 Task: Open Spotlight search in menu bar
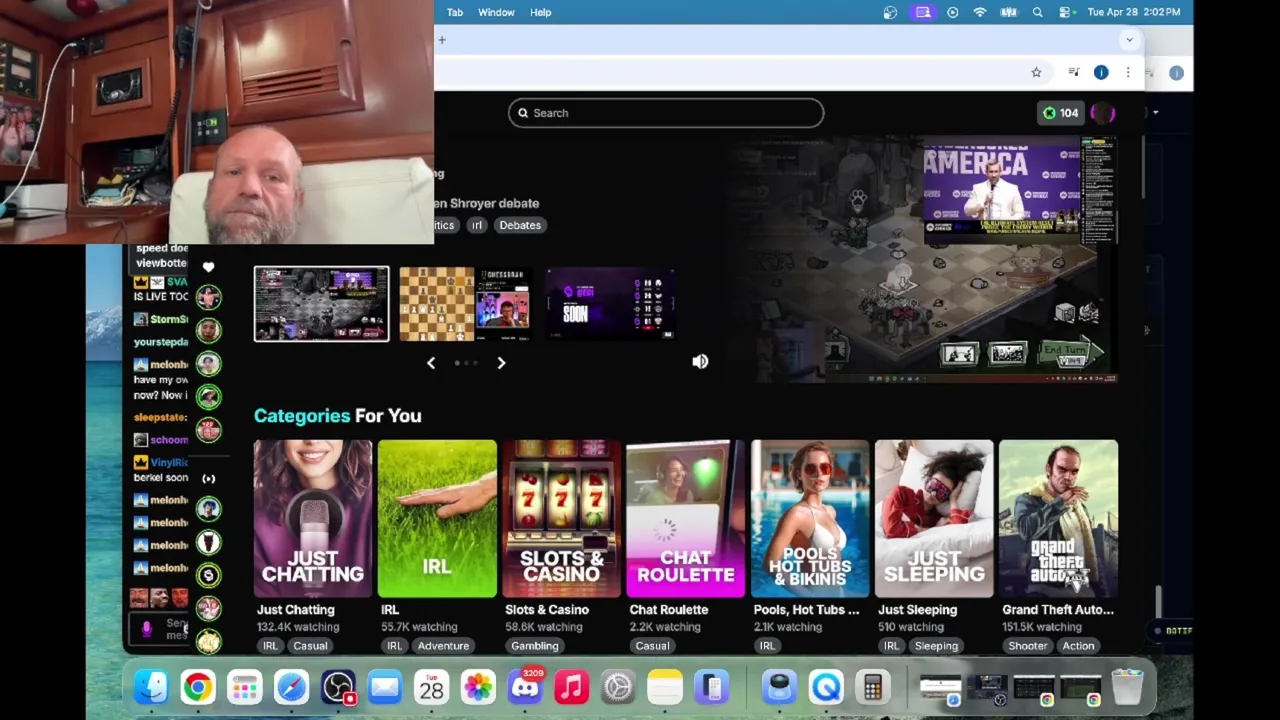point(1037,12)
